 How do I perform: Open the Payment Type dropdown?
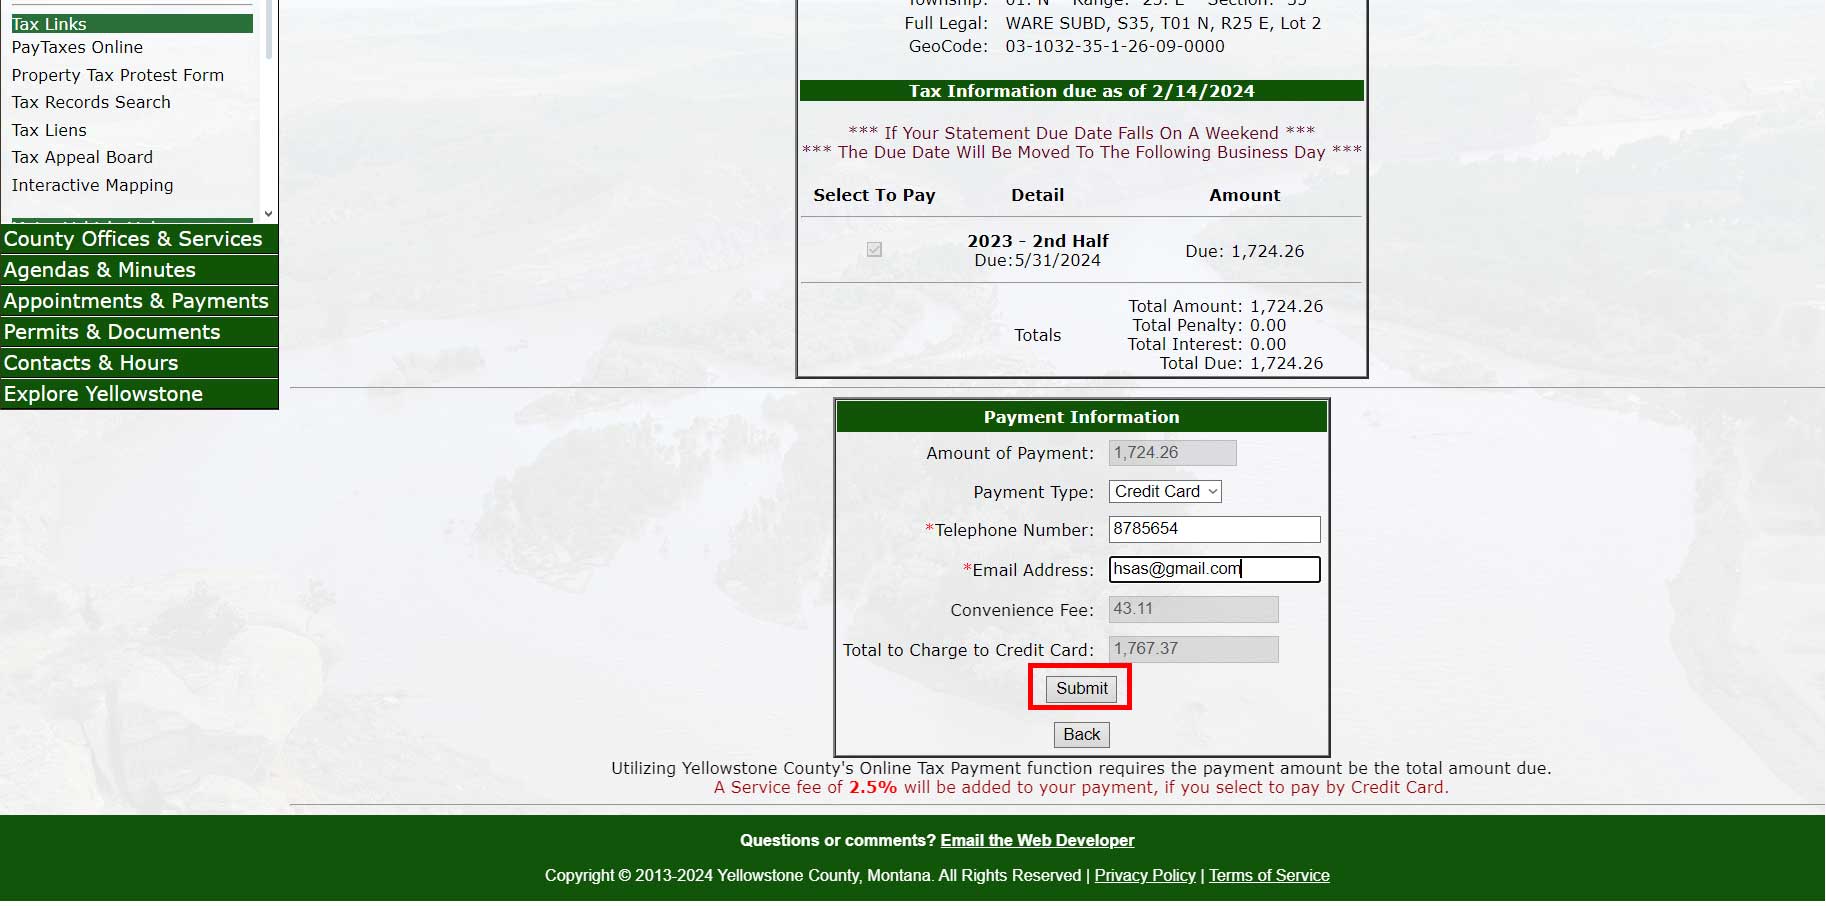pyautogui.click(x=1165, y=492)
